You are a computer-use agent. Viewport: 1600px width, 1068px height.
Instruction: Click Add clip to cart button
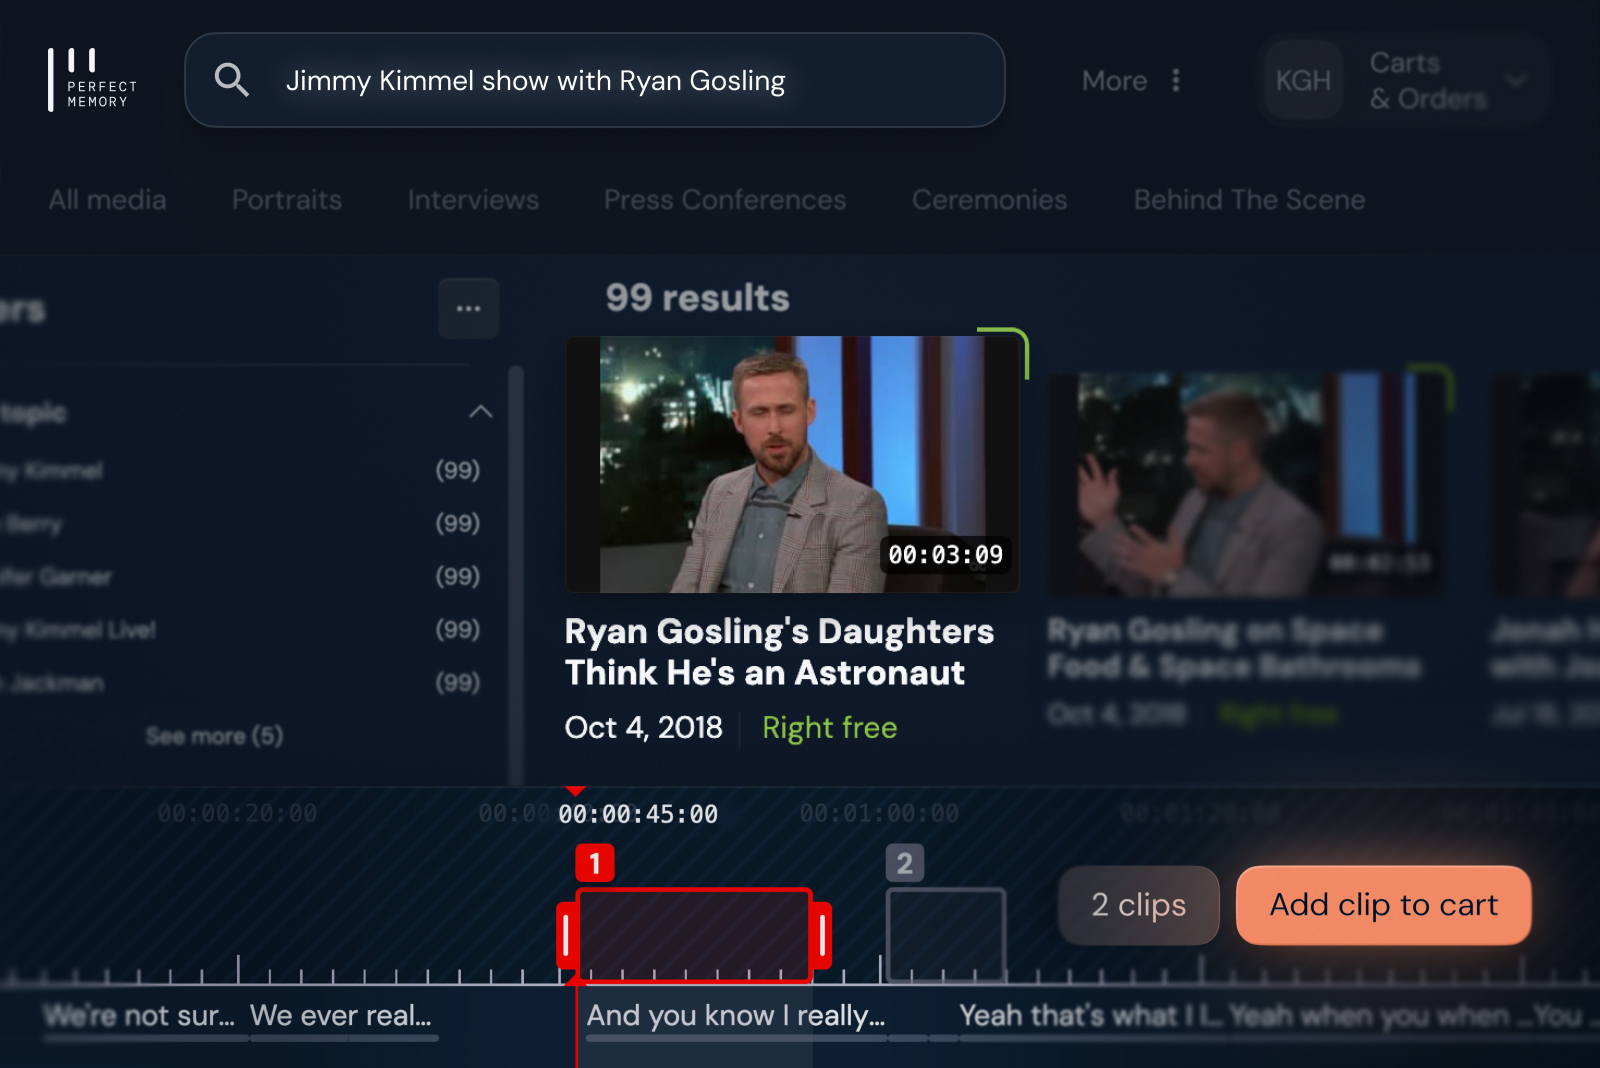[x=1384, y=905]
